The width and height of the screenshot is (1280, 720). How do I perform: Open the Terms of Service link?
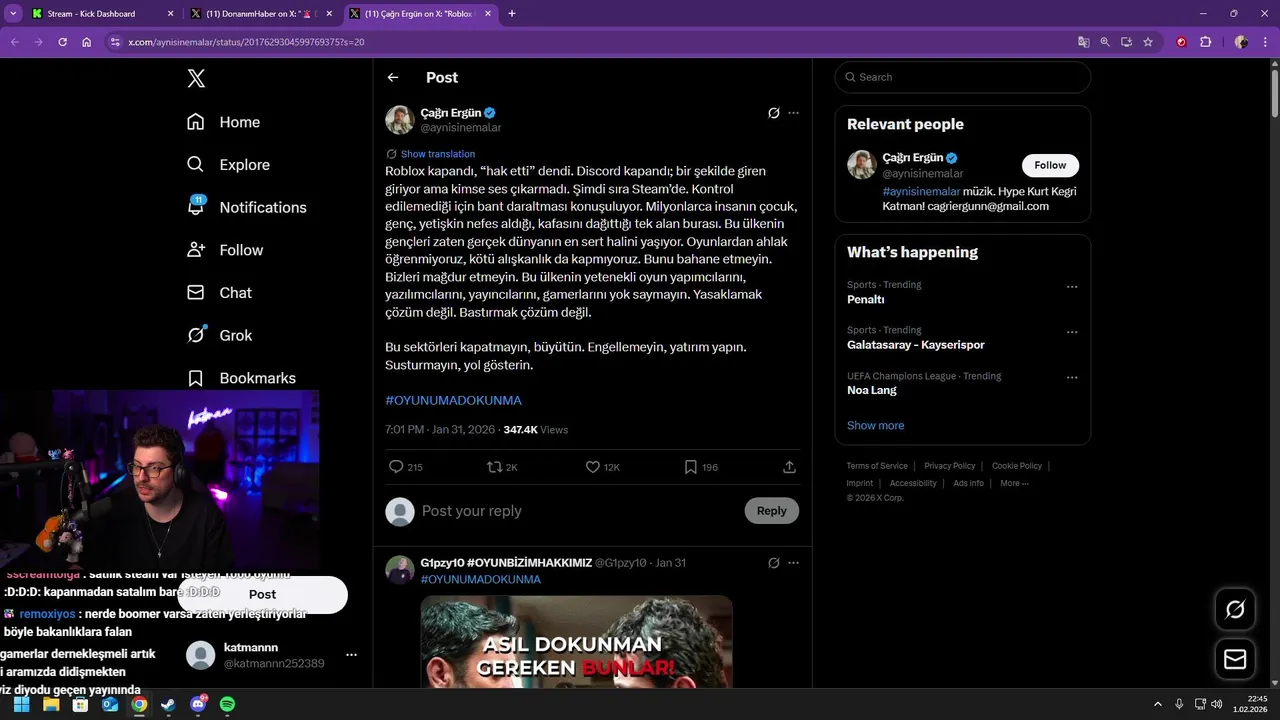pyautogui.click(x=877, y=466)
